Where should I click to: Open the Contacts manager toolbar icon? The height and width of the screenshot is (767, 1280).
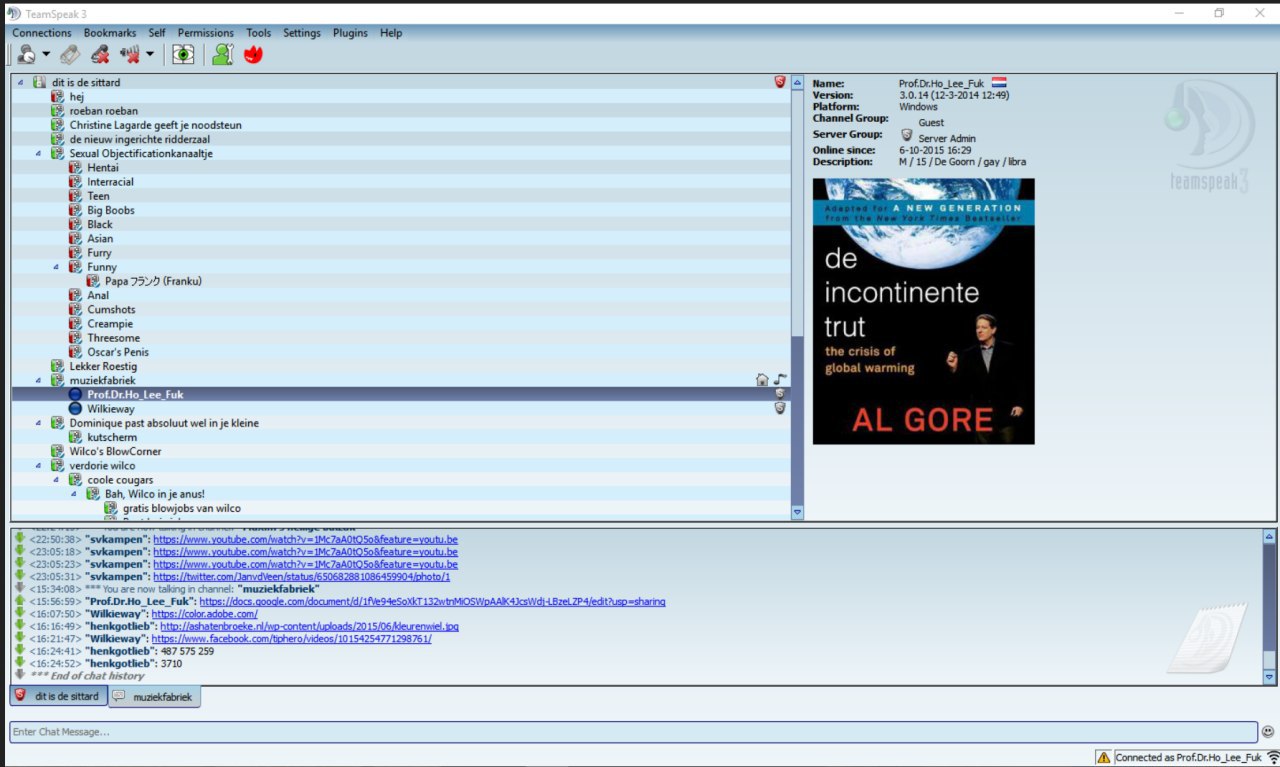click(222, 55)
